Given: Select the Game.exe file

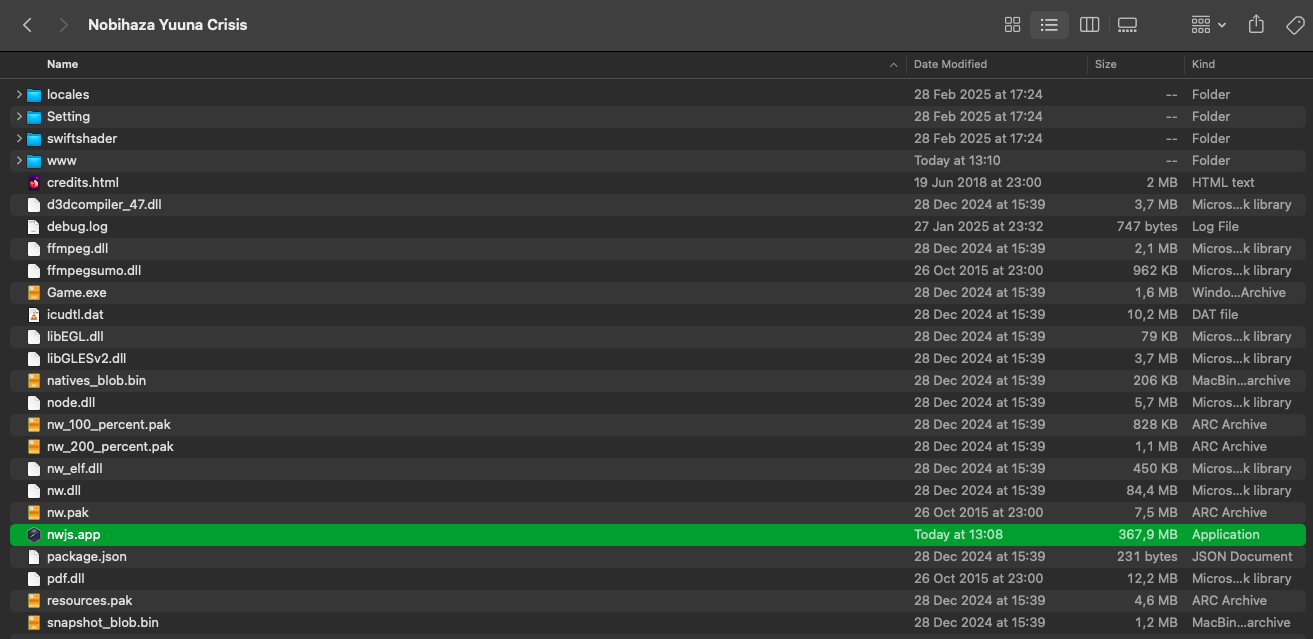Looking at the screenshot, I should pos(76,293).
